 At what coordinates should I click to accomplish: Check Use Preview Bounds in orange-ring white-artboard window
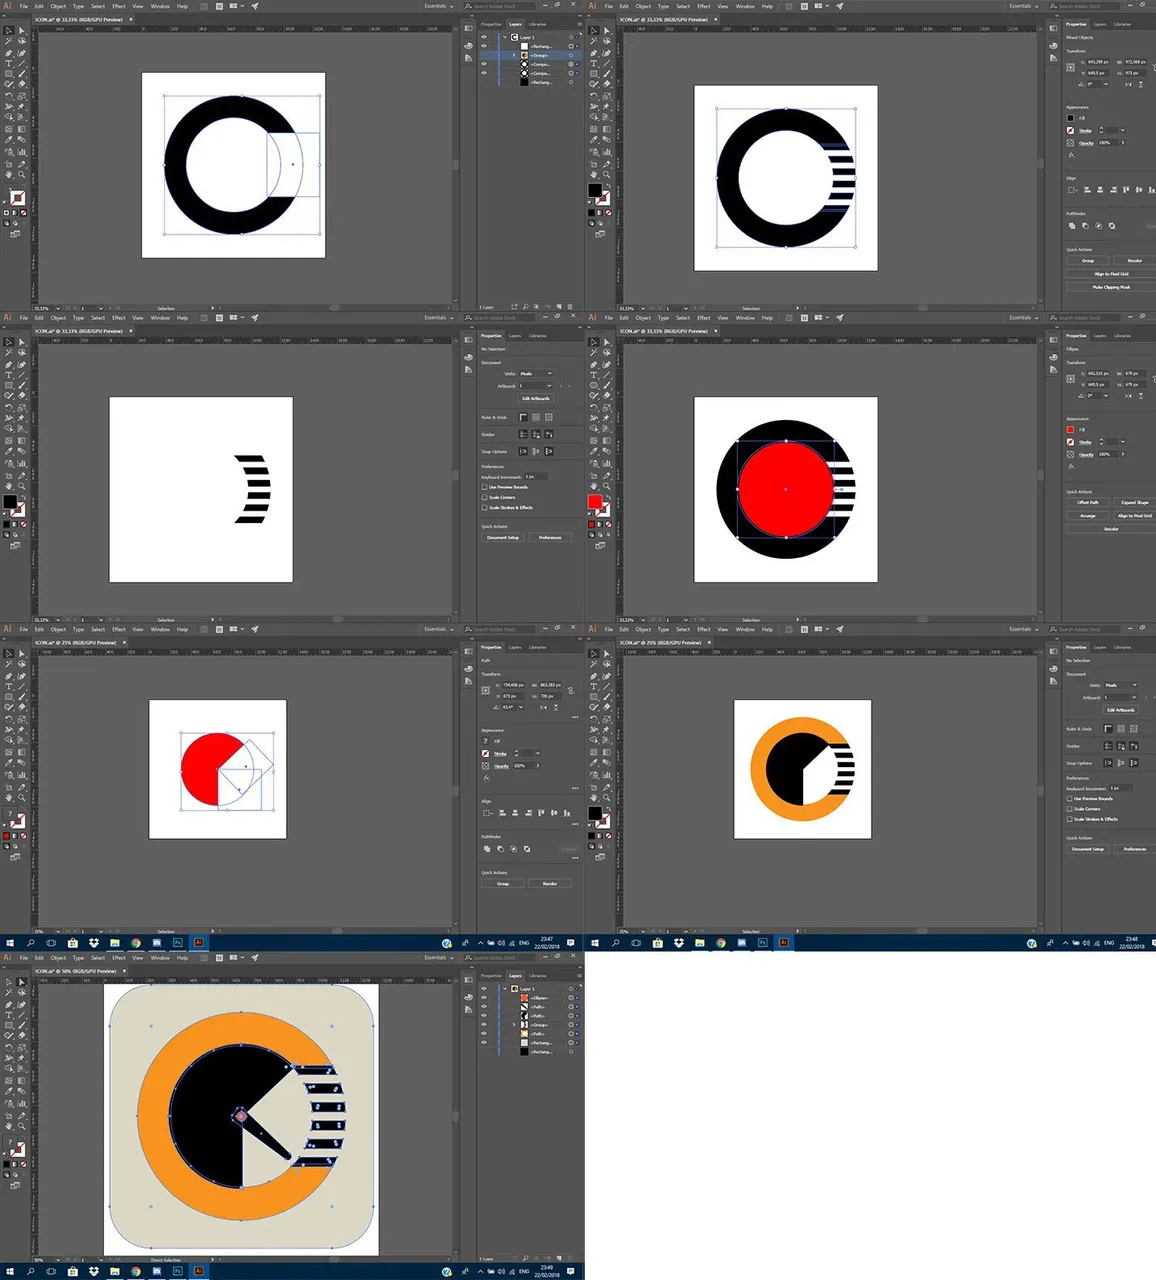pos(1069,799)
